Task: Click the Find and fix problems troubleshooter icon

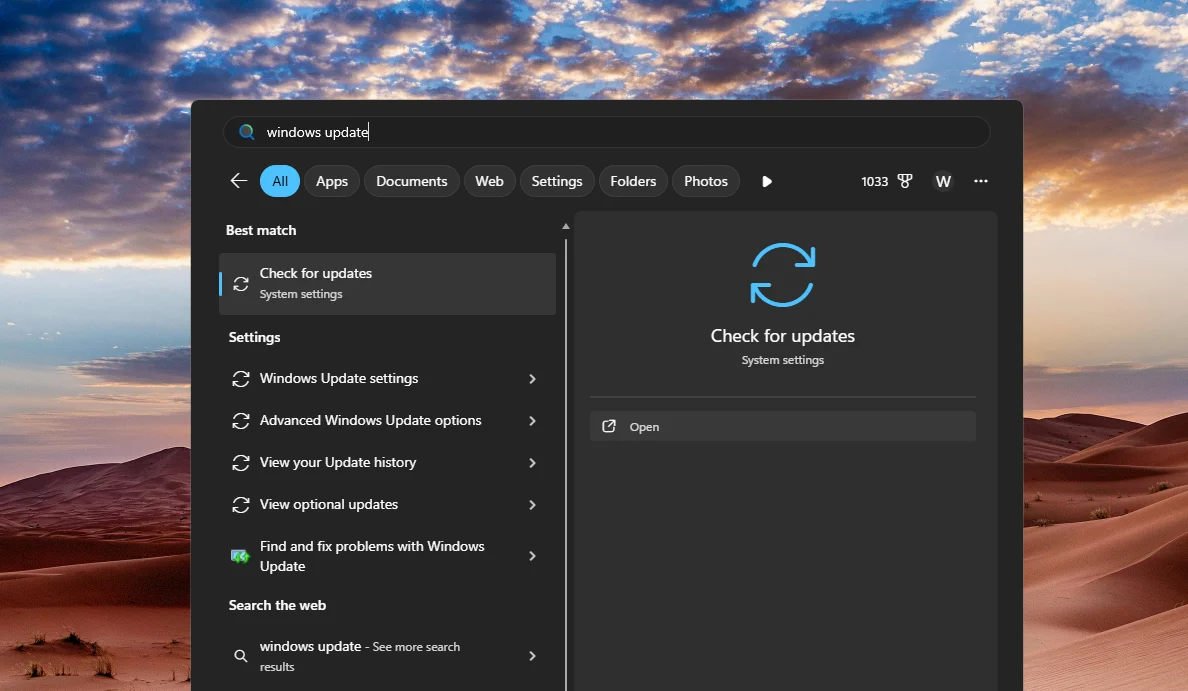Action: point(240,556)
